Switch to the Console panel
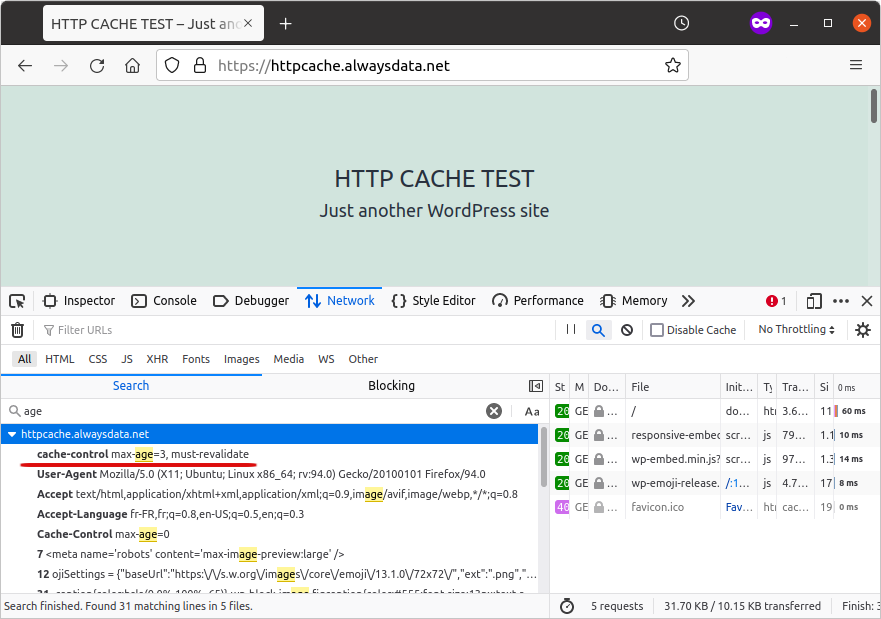 (x=164, y=301)
